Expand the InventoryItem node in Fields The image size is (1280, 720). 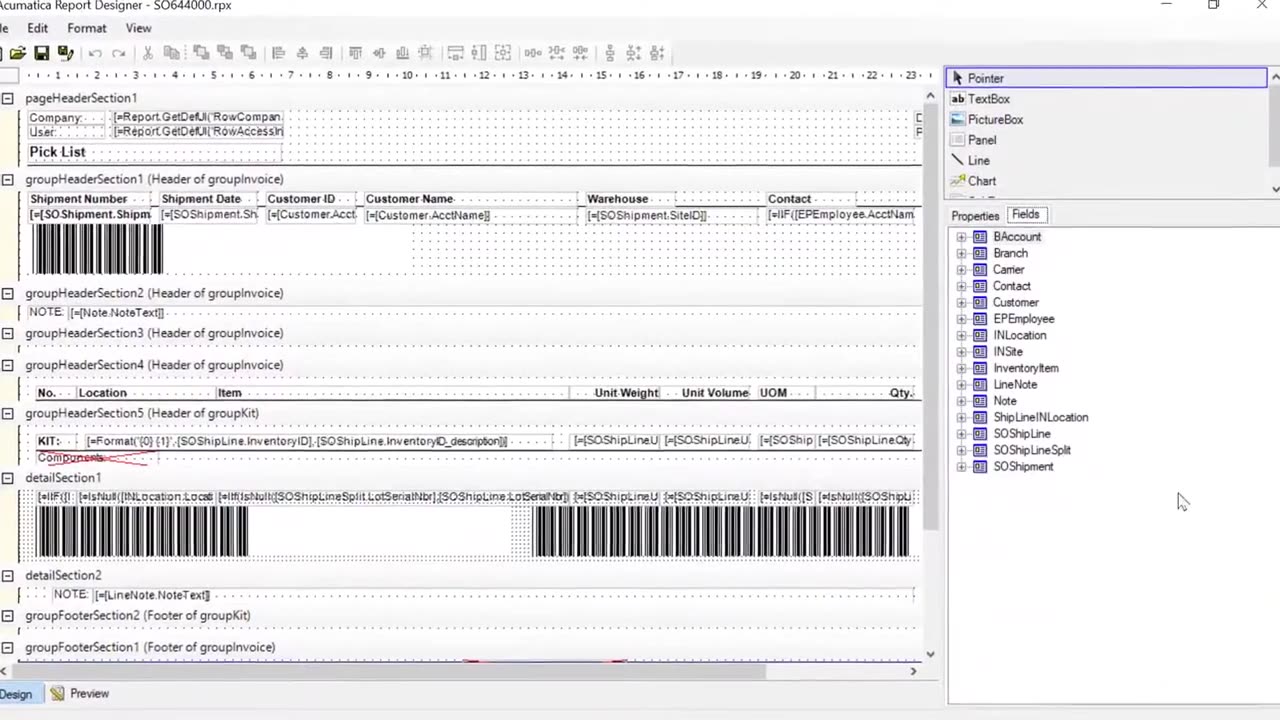961,368
